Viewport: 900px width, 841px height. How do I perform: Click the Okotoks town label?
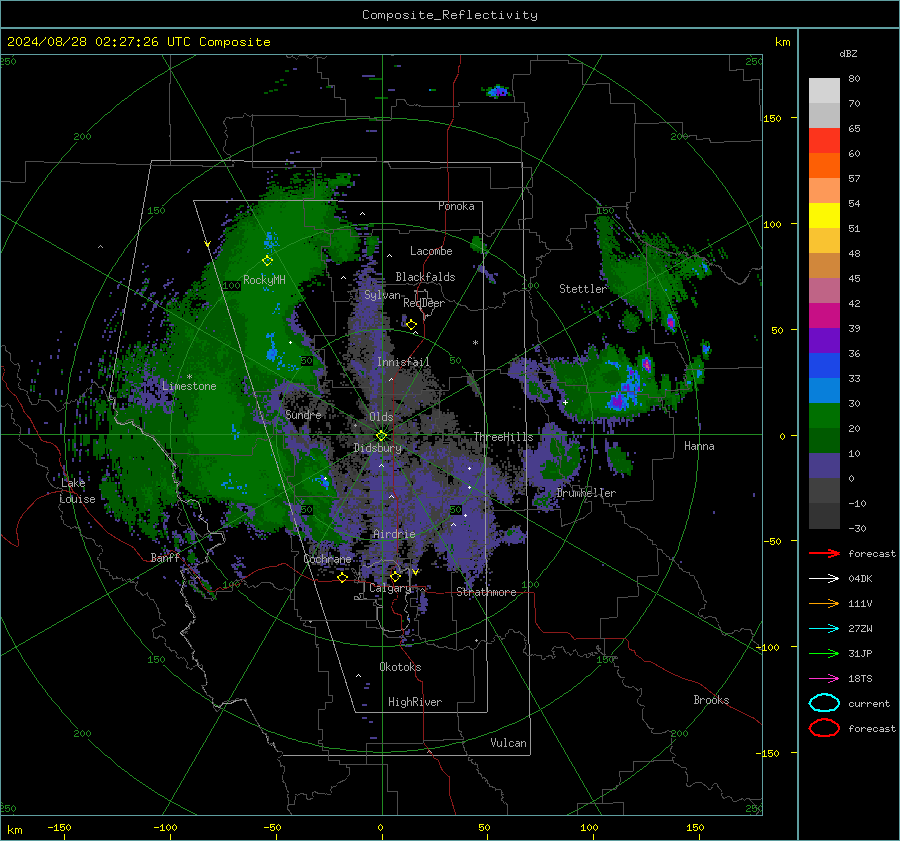pos(400,667)
